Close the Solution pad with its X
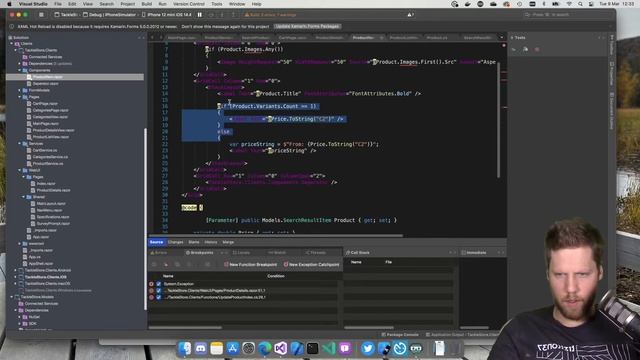Screen dimensions: 640x360 pyautogui.click(x=143, y=38)
